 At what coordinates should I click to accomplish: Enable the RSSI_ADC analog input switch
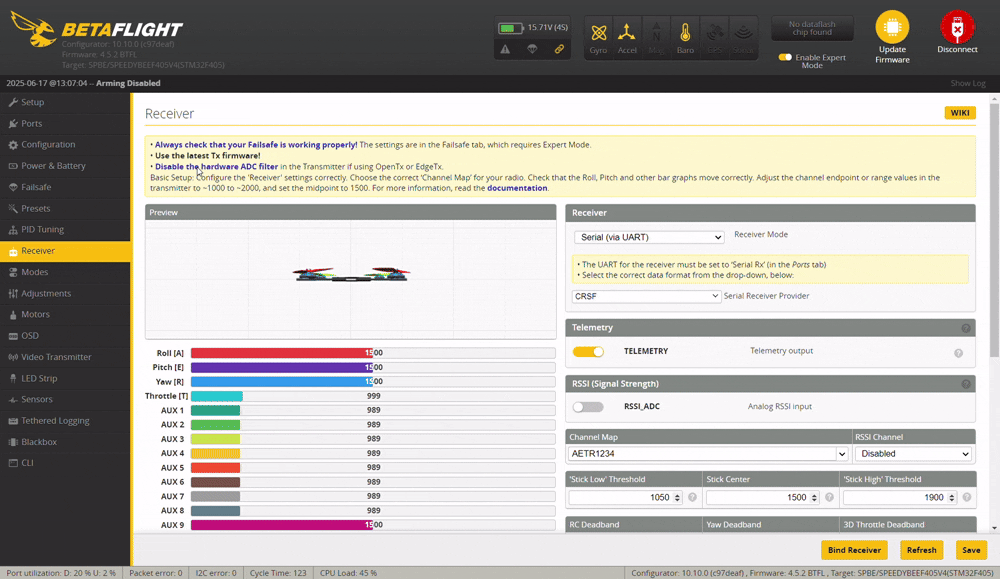[x=588, y=407]
